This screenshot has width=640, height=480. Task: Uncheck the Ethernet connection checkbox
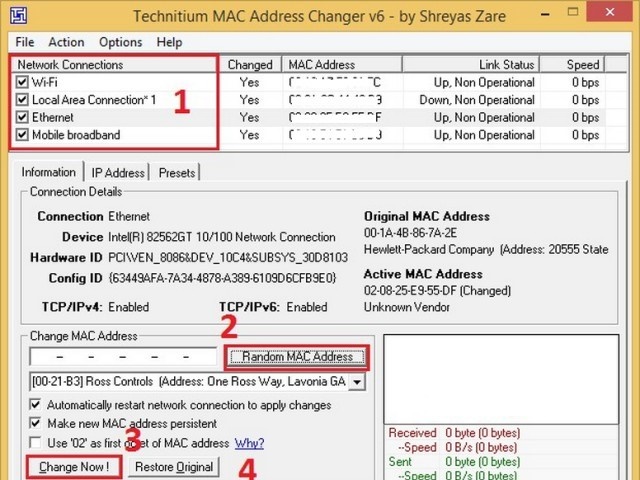(22, 117)
